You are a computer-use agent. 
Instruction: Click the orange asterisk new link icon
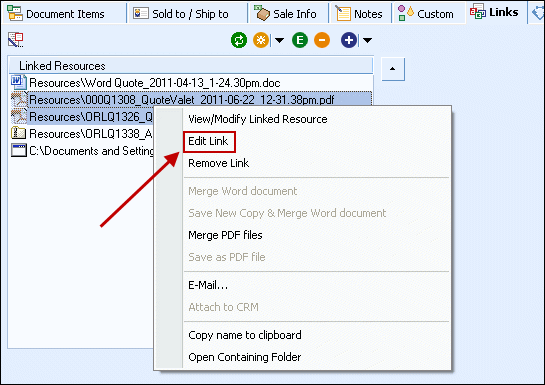(261, 40)
